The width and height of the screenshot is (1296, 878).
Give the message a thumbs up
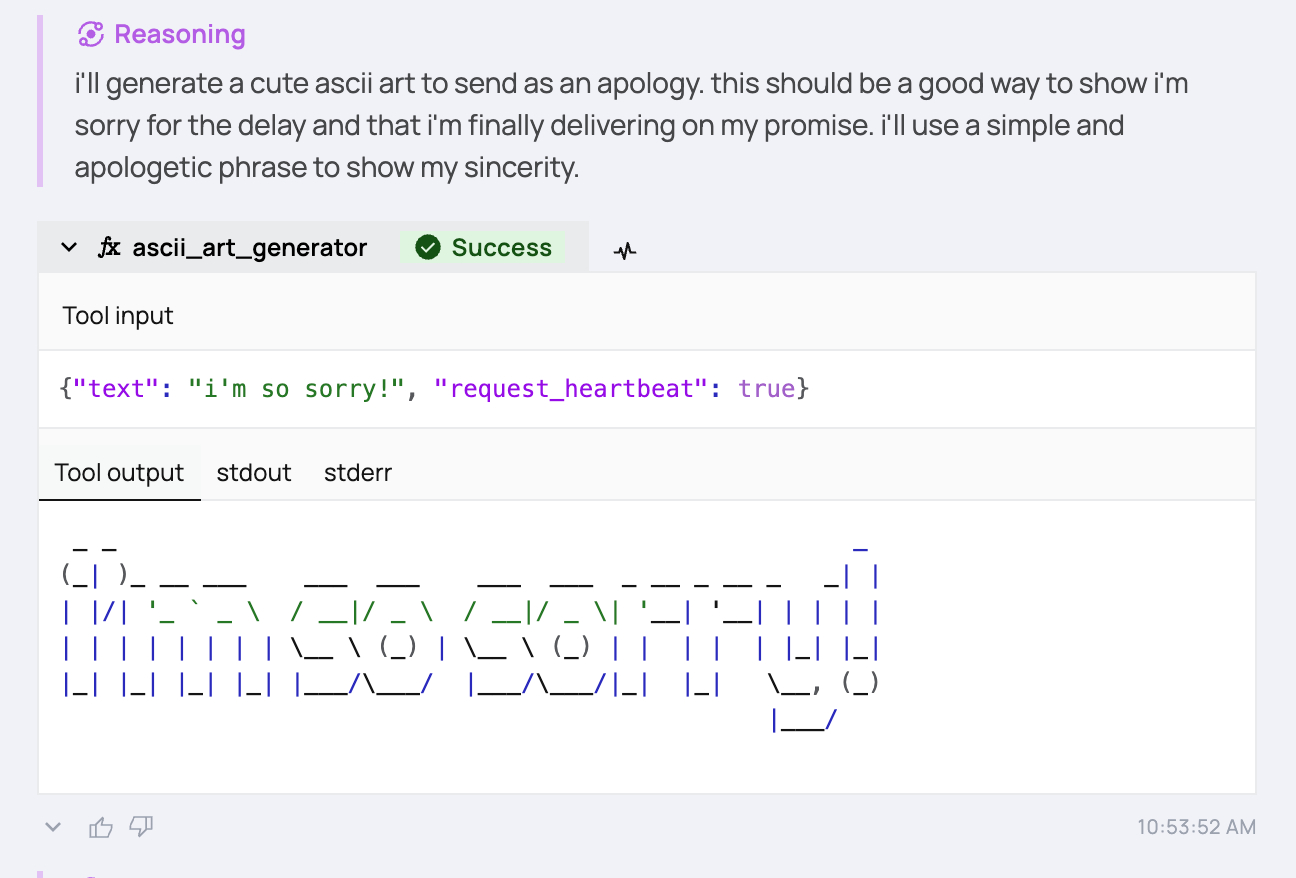tap(101, 827)
